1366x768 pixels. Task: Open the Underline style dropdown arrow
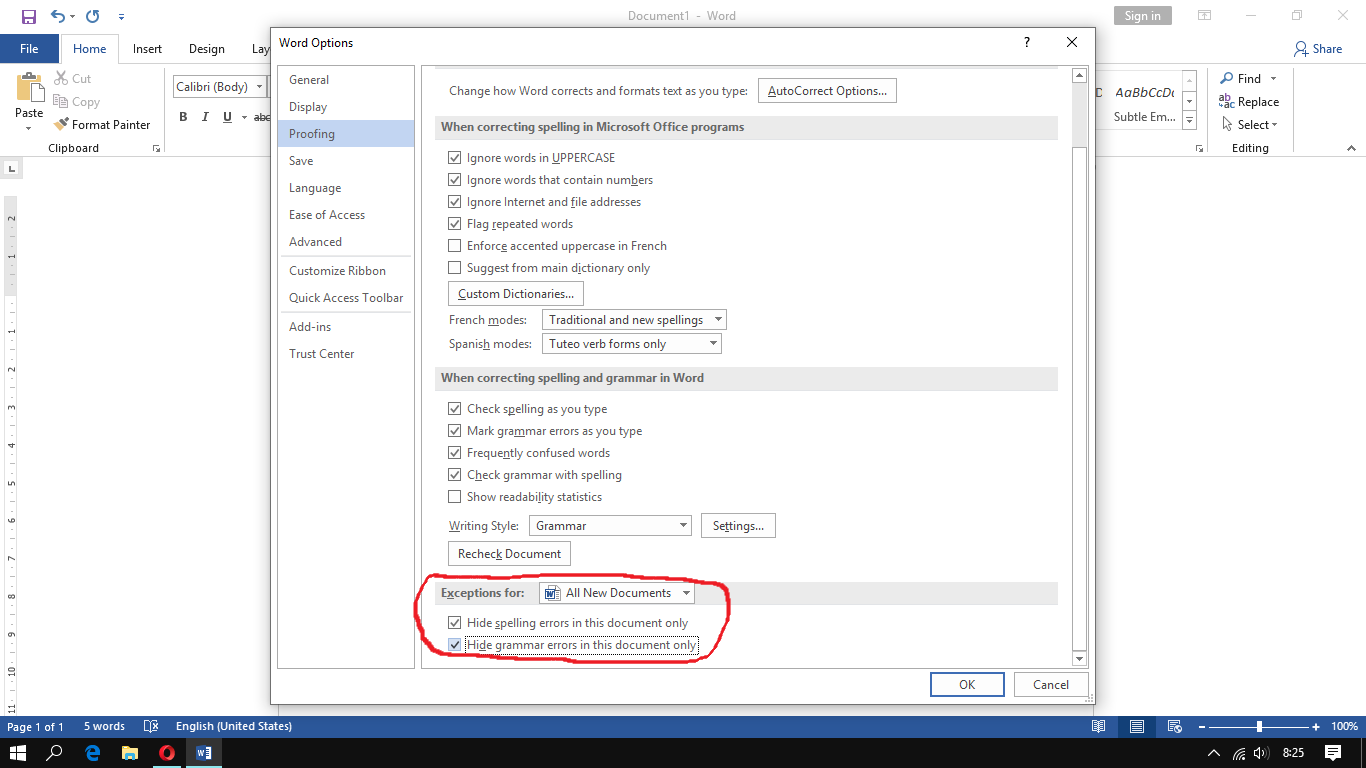[244, 117]
